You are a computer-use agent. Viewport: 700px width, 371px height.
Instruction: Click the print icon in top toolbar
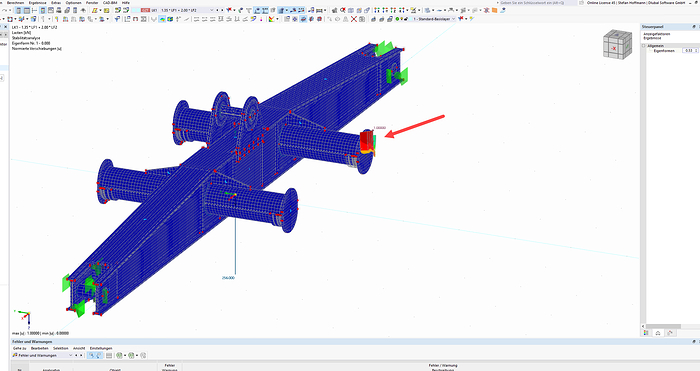58,10
